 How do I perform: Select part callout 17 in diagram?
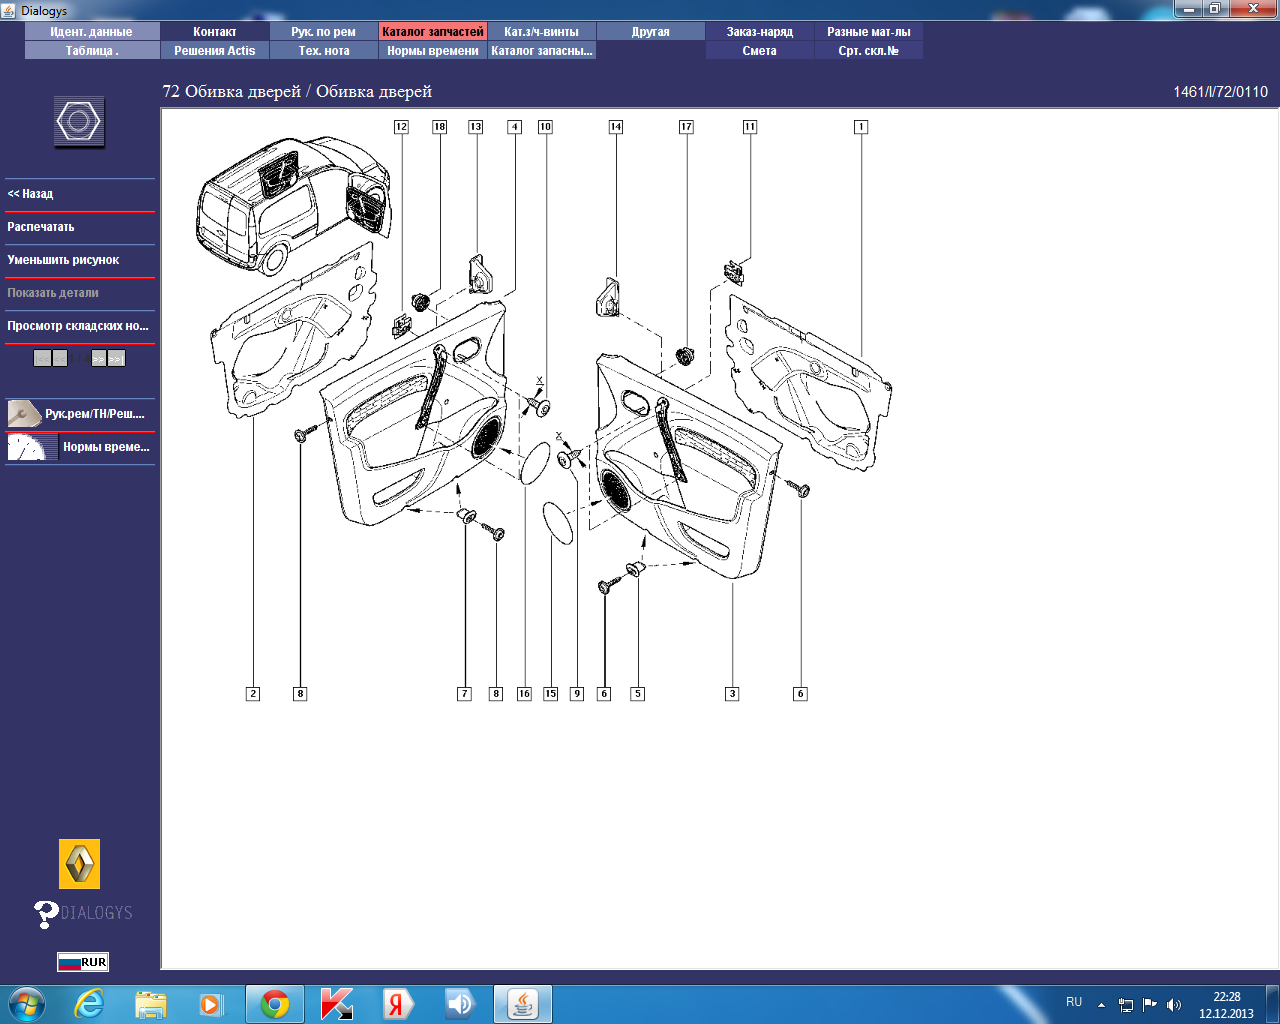686,127
